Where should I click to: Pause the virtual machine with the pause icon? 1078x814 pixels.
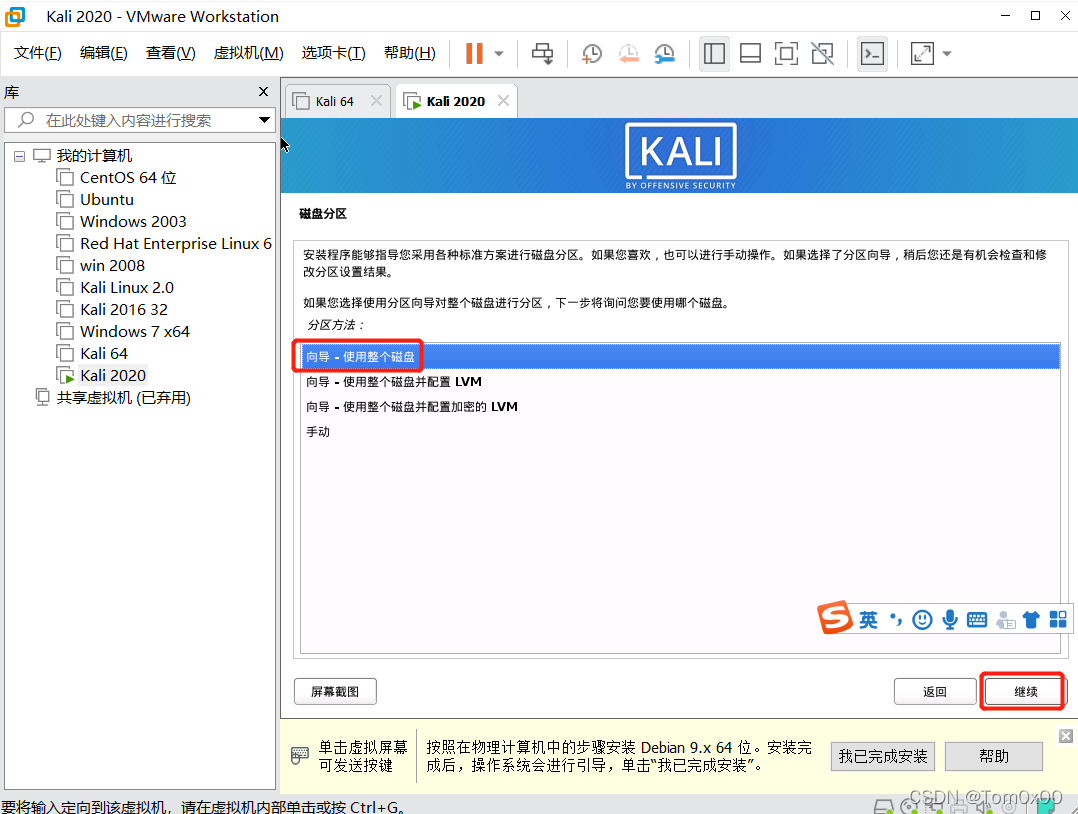(x=474, y=54)
